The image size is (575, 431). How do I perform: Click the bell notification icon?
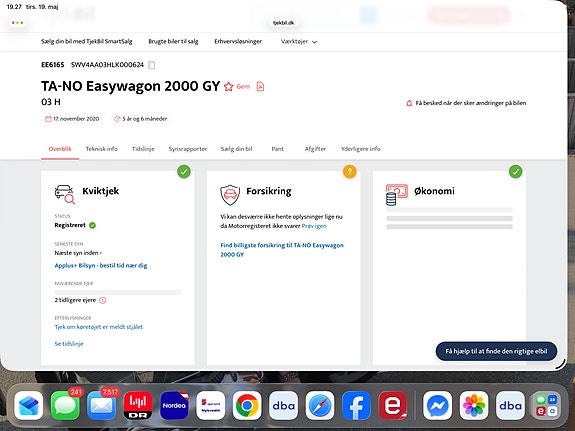tap(409, 103)
